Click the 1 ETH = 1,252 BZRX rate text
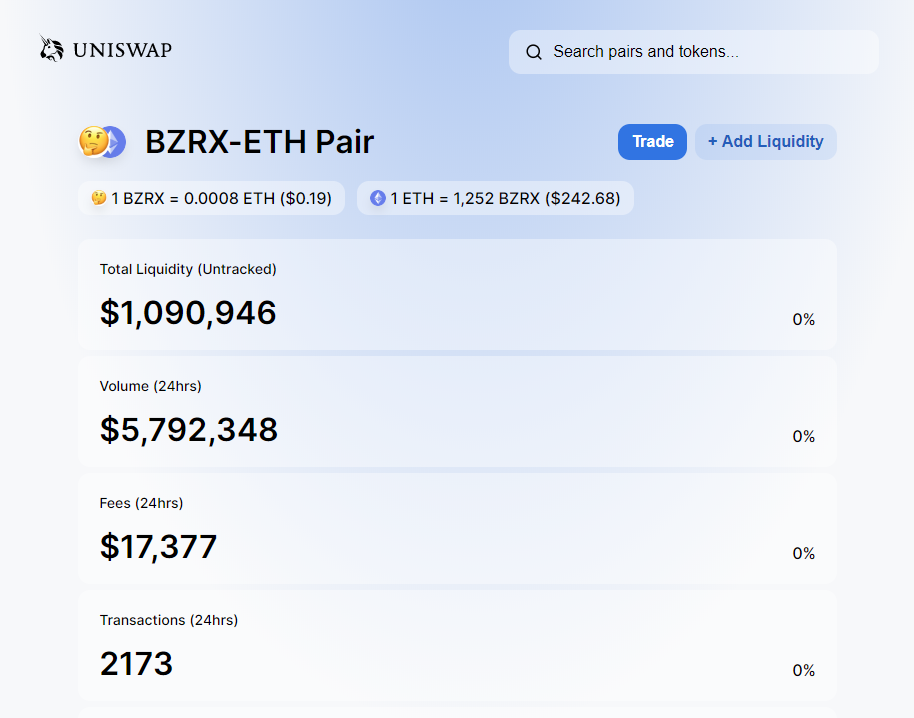The image size is (914, 718). point(505,199)
